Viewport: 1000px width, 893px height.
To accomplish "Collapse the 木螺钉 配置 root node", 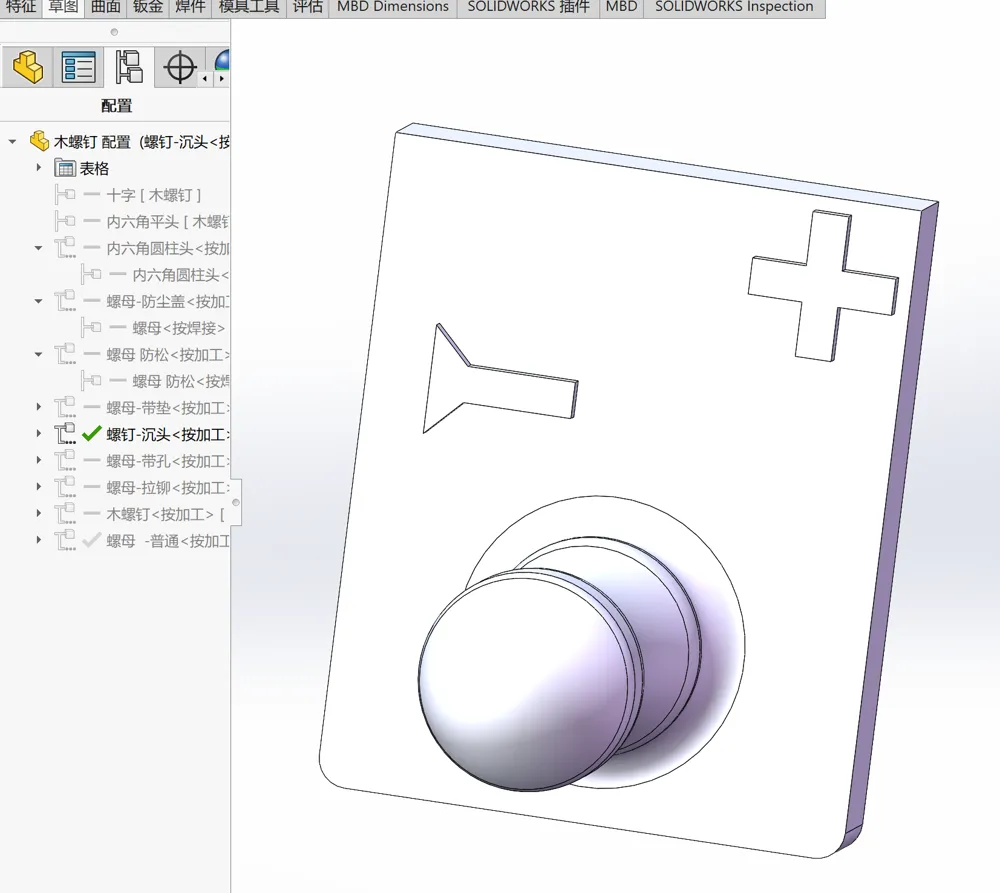I will click(x=12, y=142).
